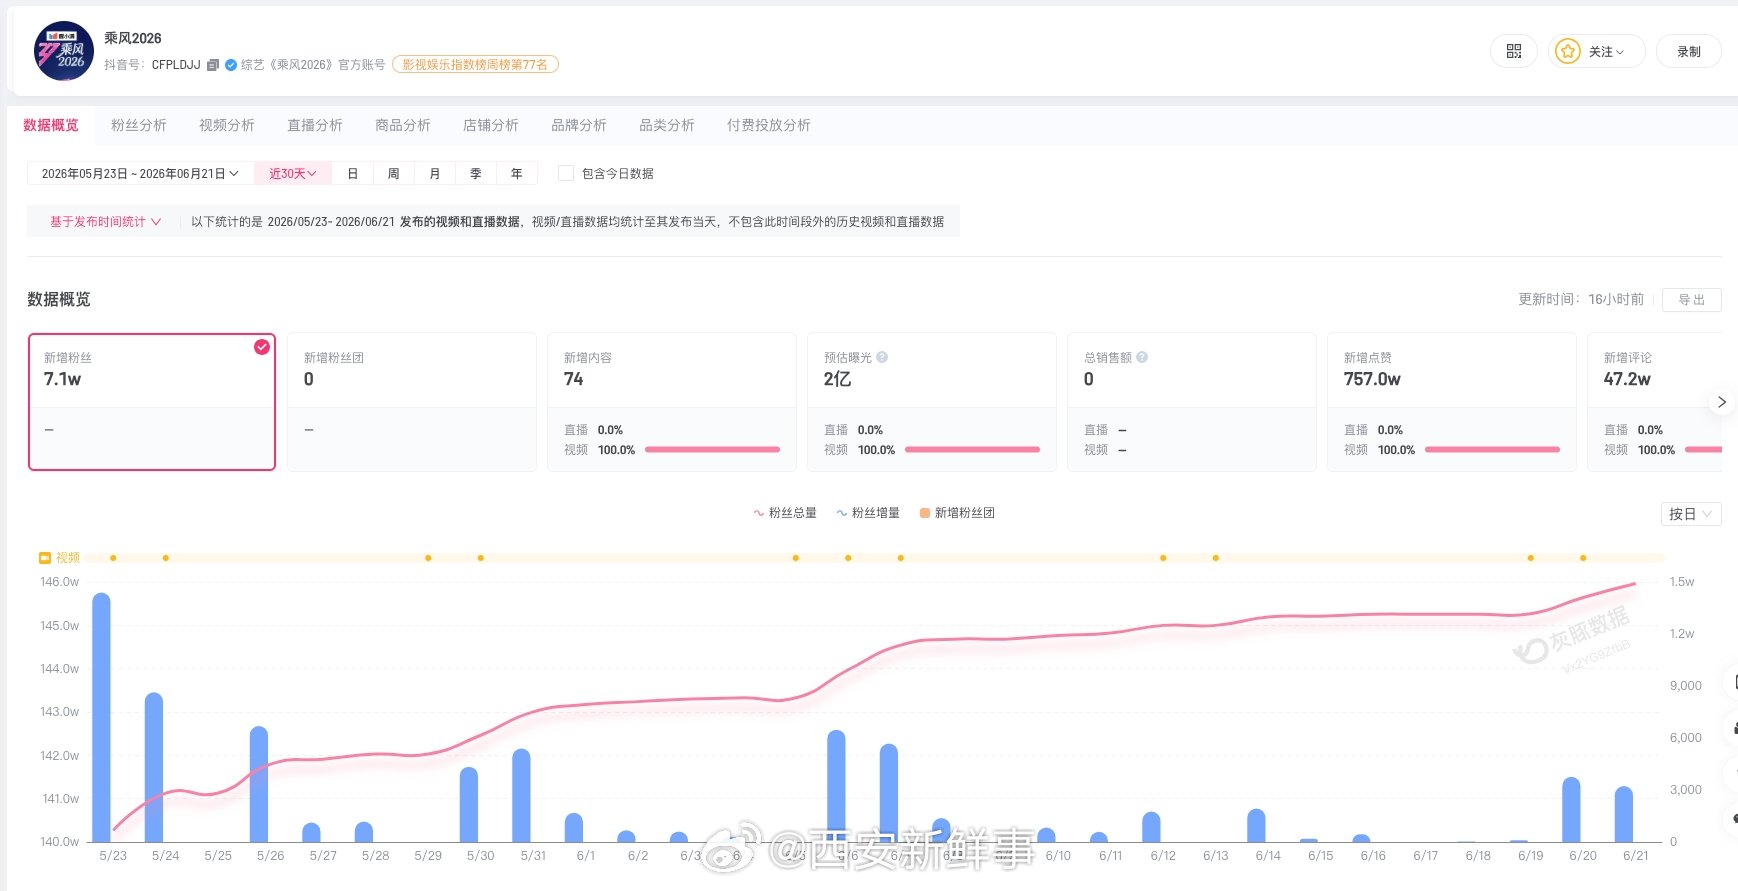Viewport: 1738px width, 891px height.
Task: Click 新增内容 视频 100% progress bar
Action: tap(712, 450)
